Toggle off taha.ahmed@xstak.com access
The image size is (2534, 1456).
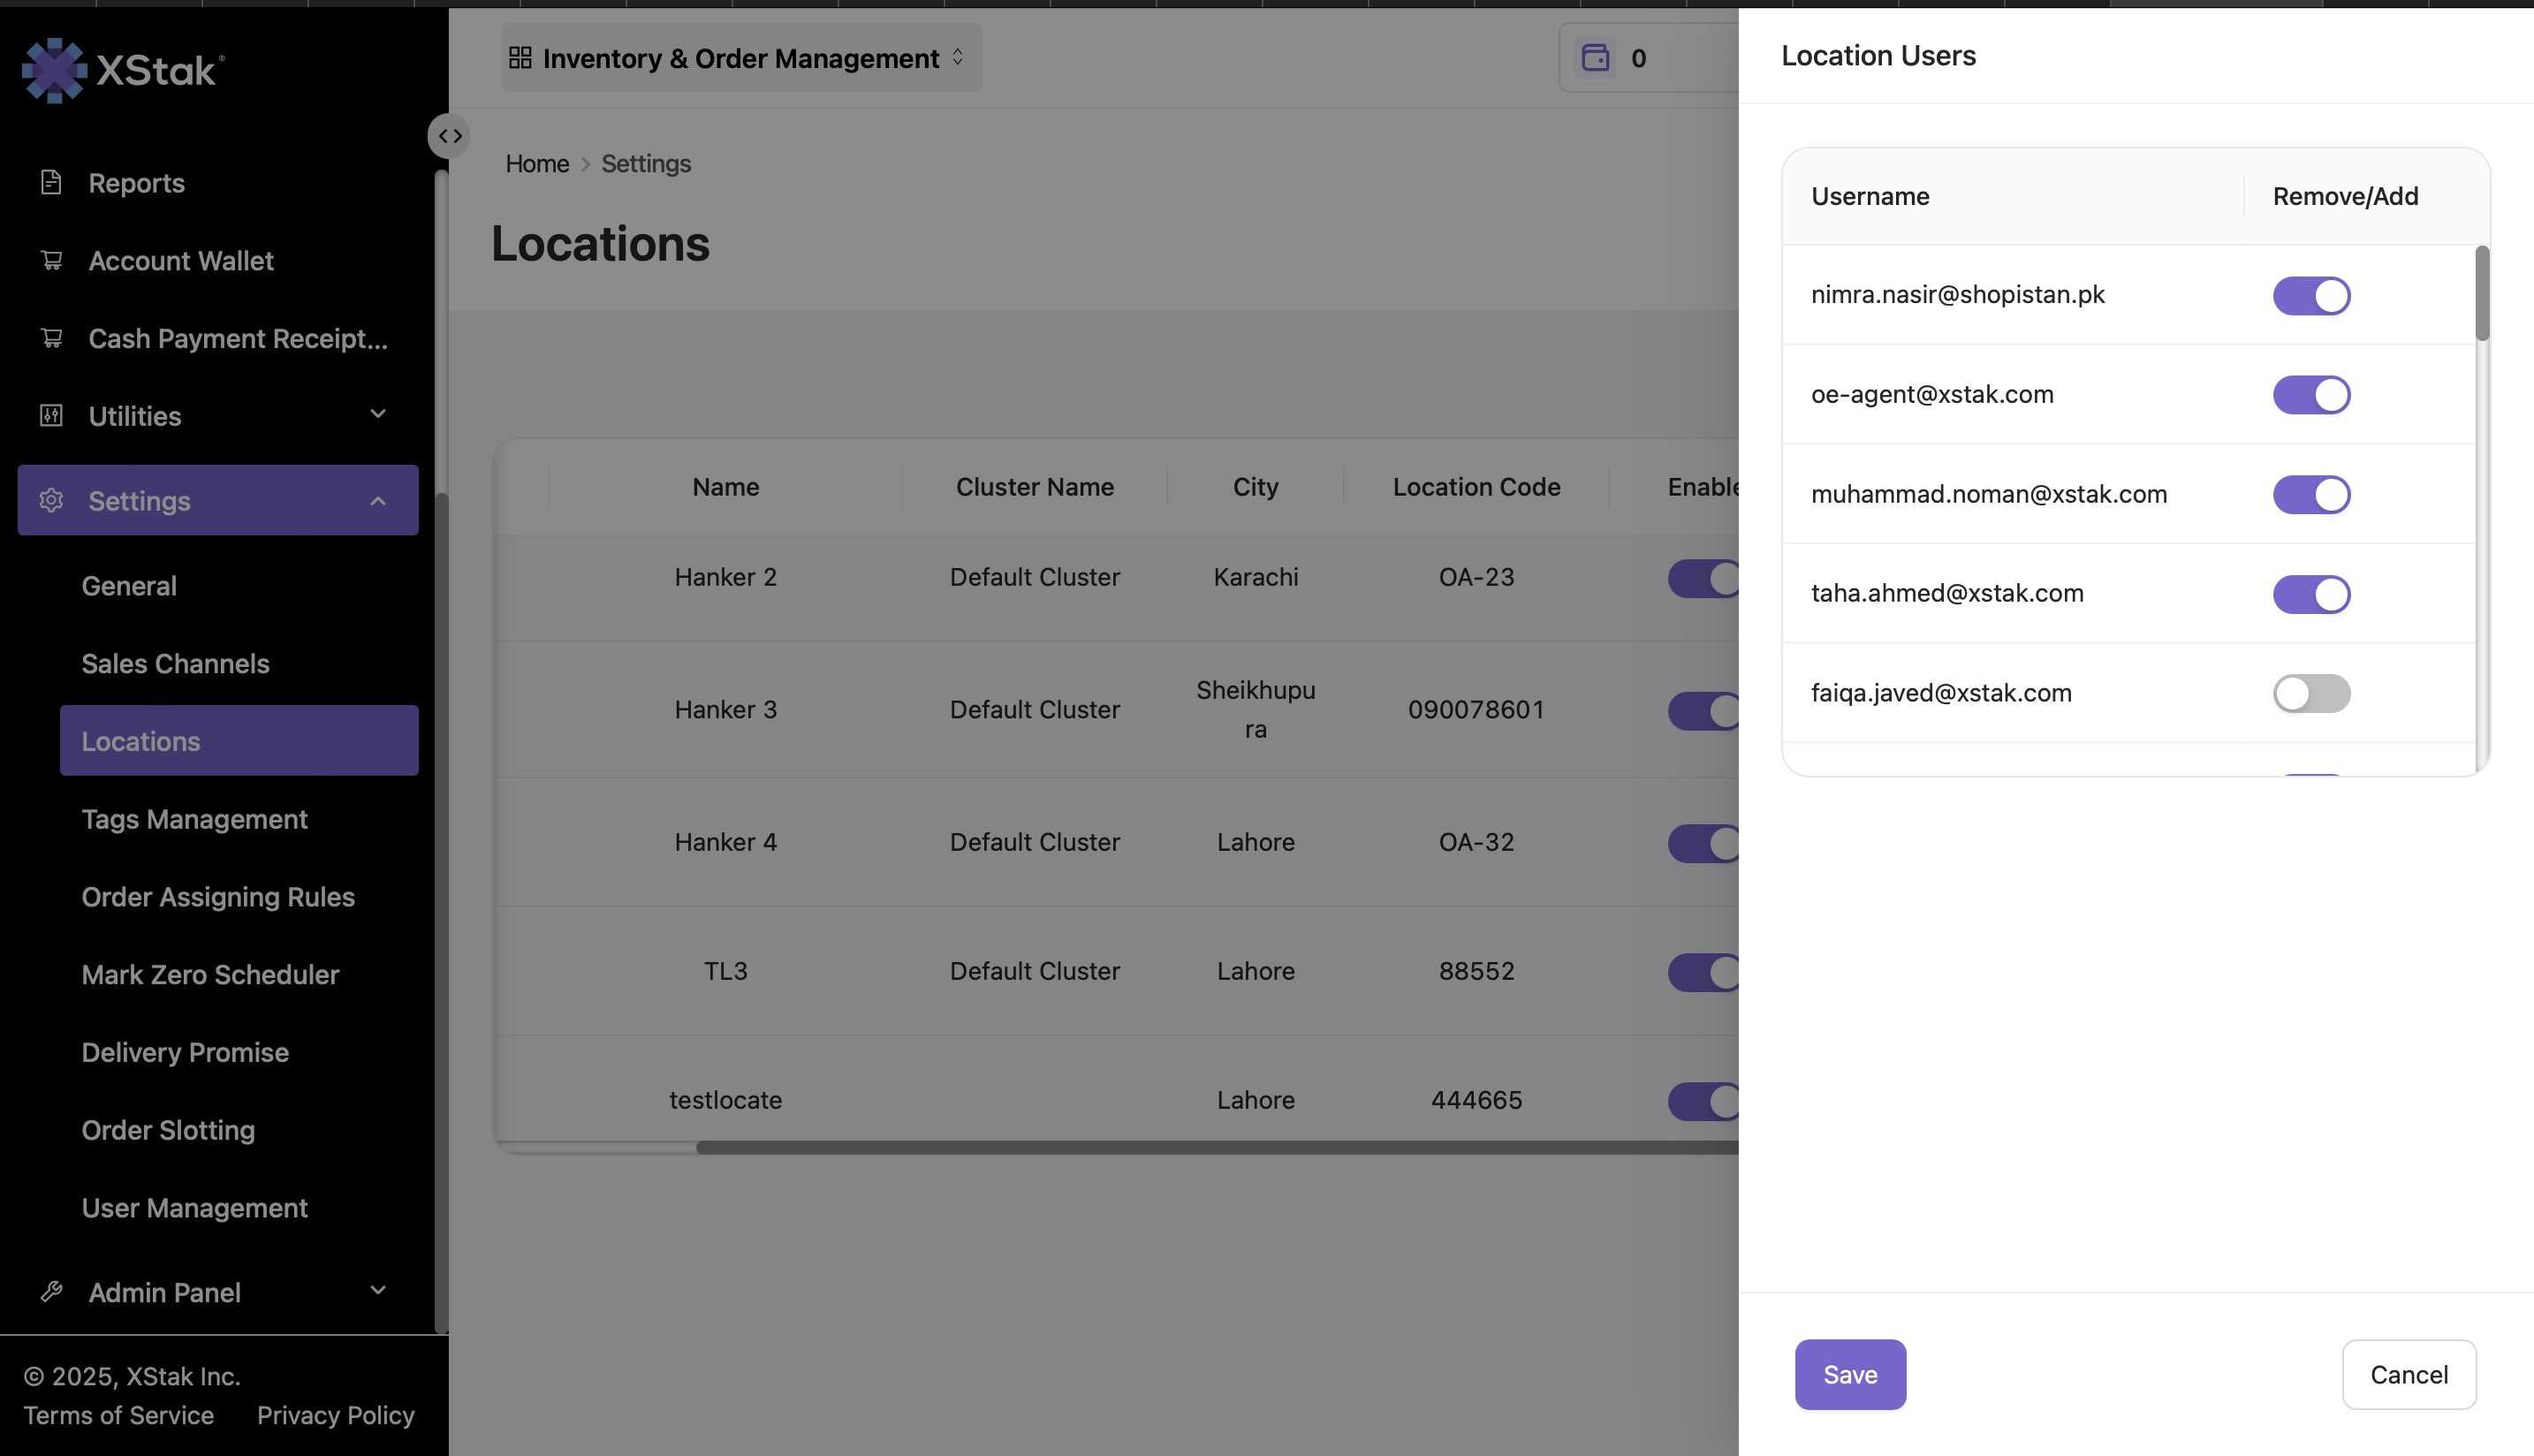[2311, 594]
